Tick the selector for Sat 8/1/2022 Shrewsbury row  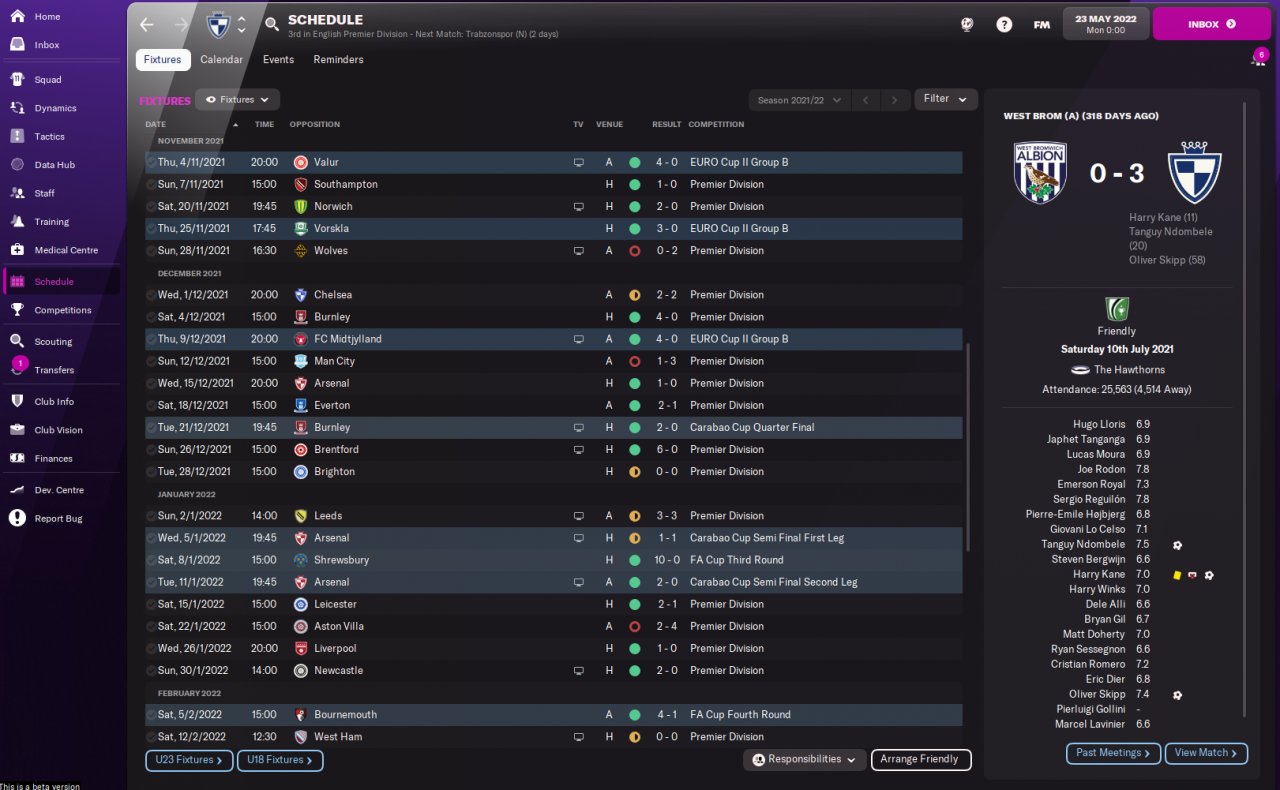(x=151, y=560)
